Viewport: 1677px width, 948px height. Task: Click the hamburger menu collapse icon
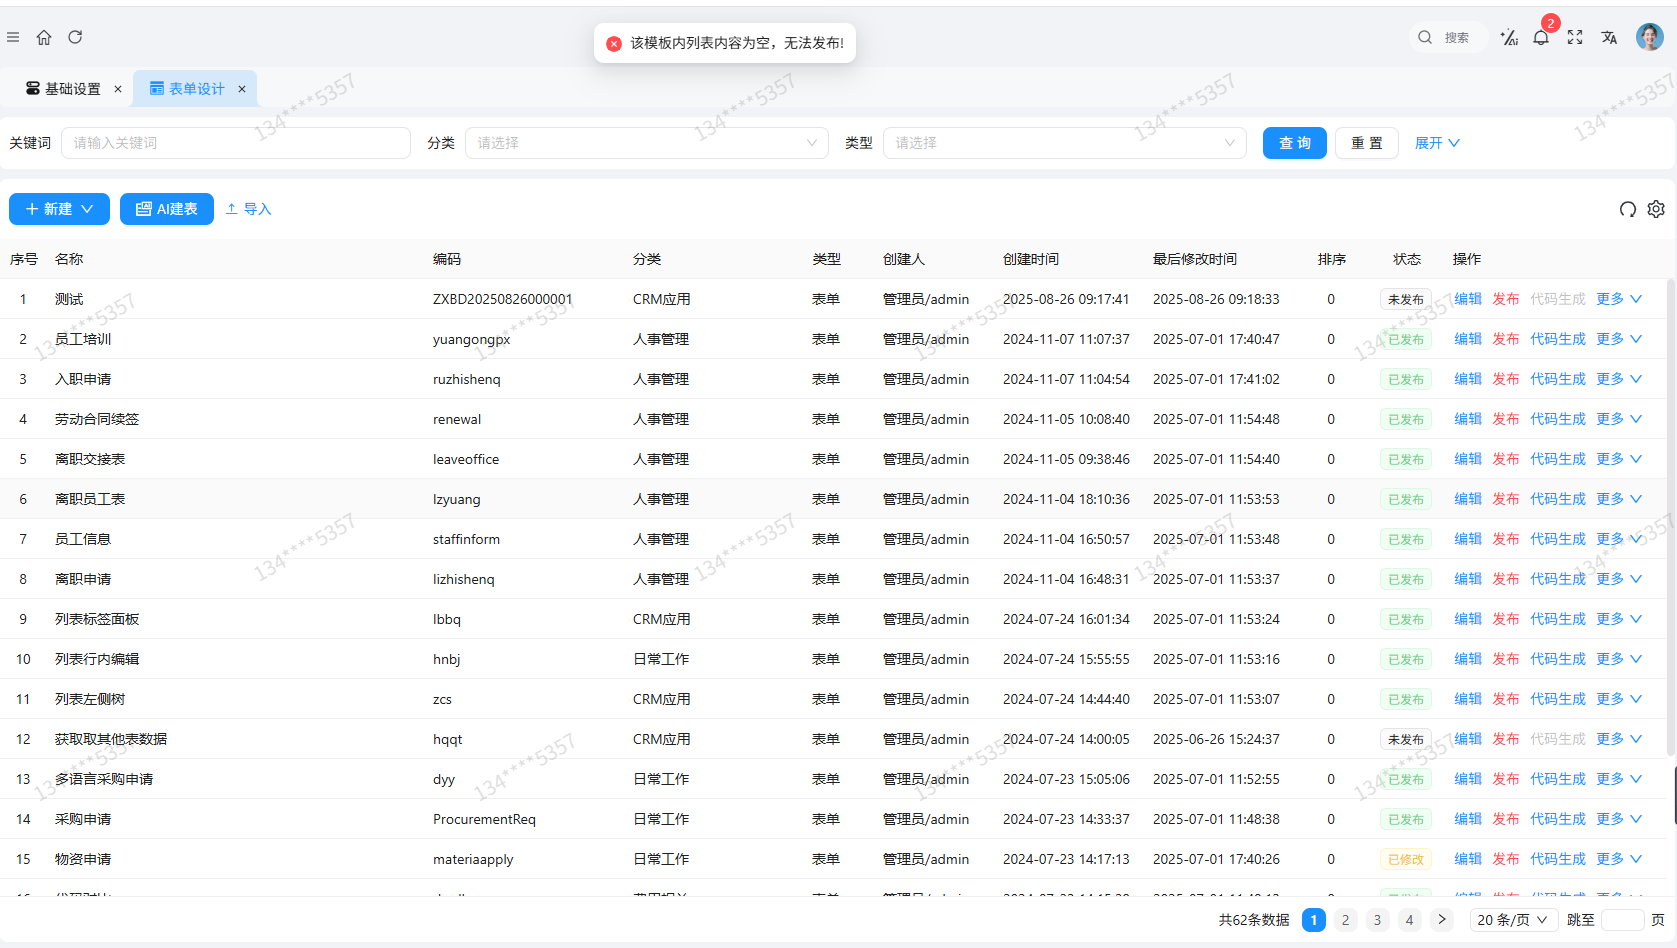[x=13, y=37]
